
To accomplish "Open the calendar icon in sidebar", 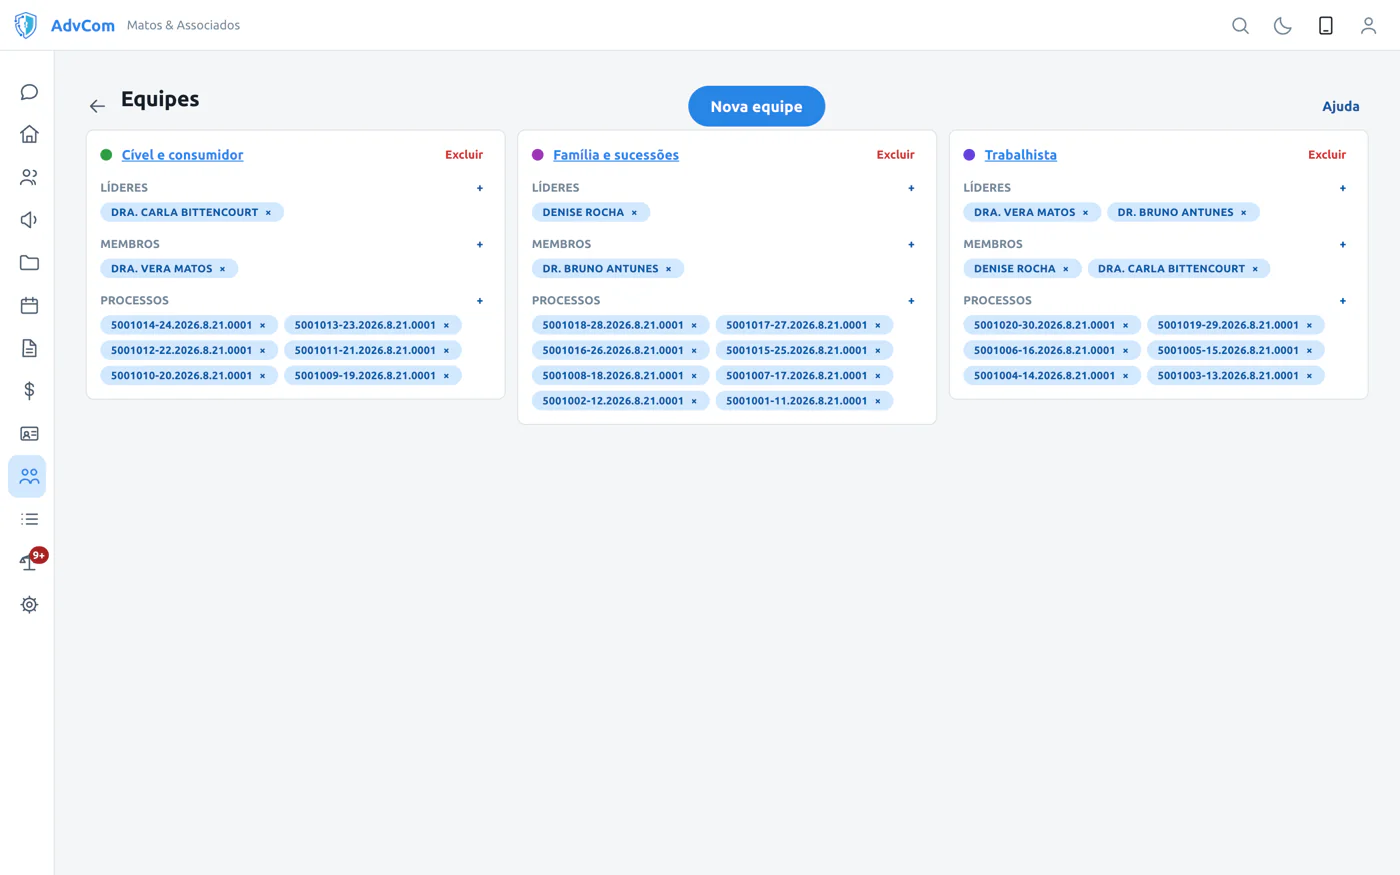I will pos(29,306).
